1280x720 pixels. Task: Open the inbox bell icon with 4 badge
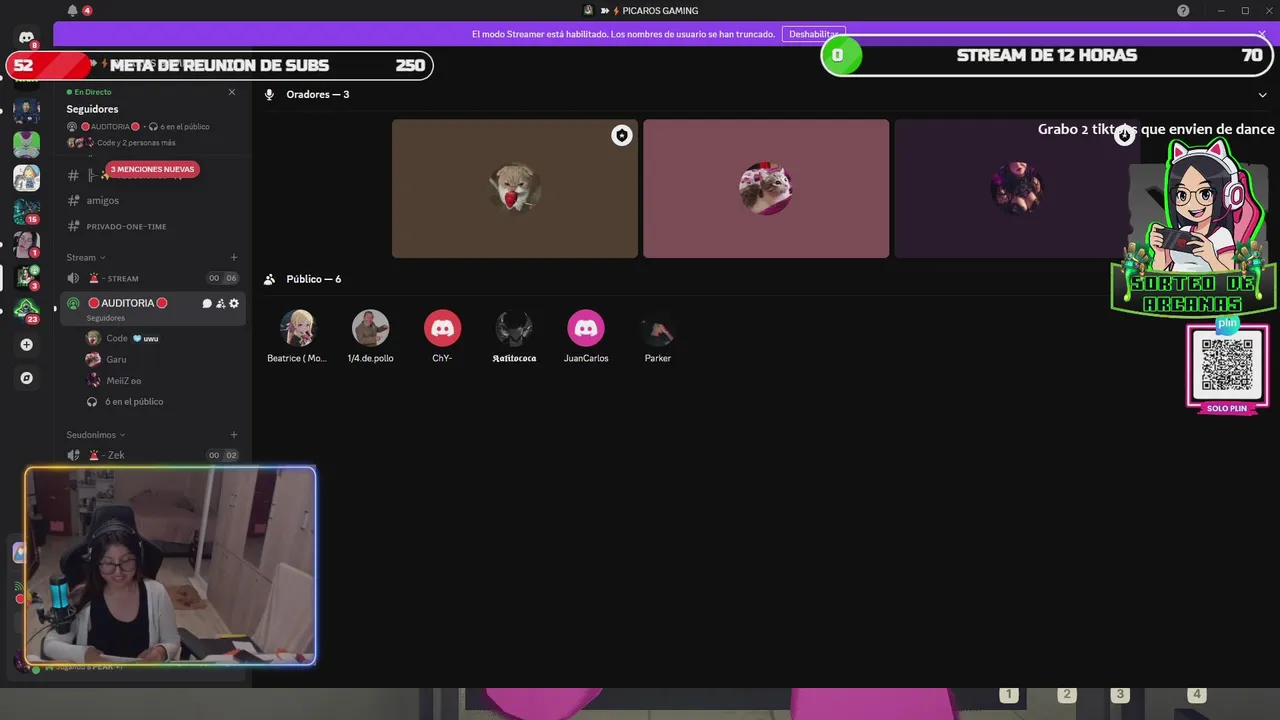pyautogui.click(x=72, y=10)
